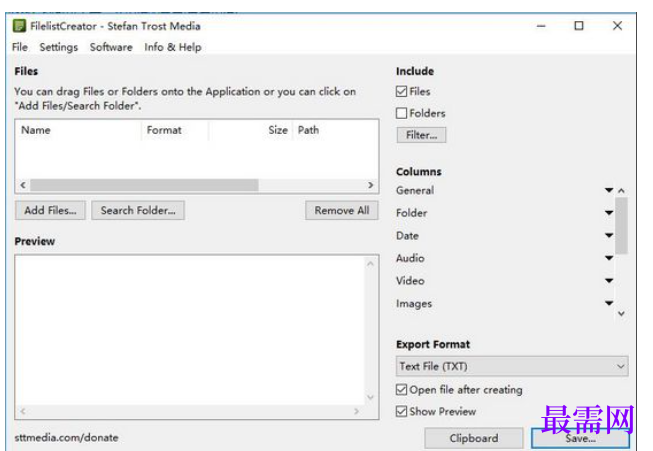653x451 pixels.
Task: Maximize the FilelistCreator window
Action: [x=579, y=26]
